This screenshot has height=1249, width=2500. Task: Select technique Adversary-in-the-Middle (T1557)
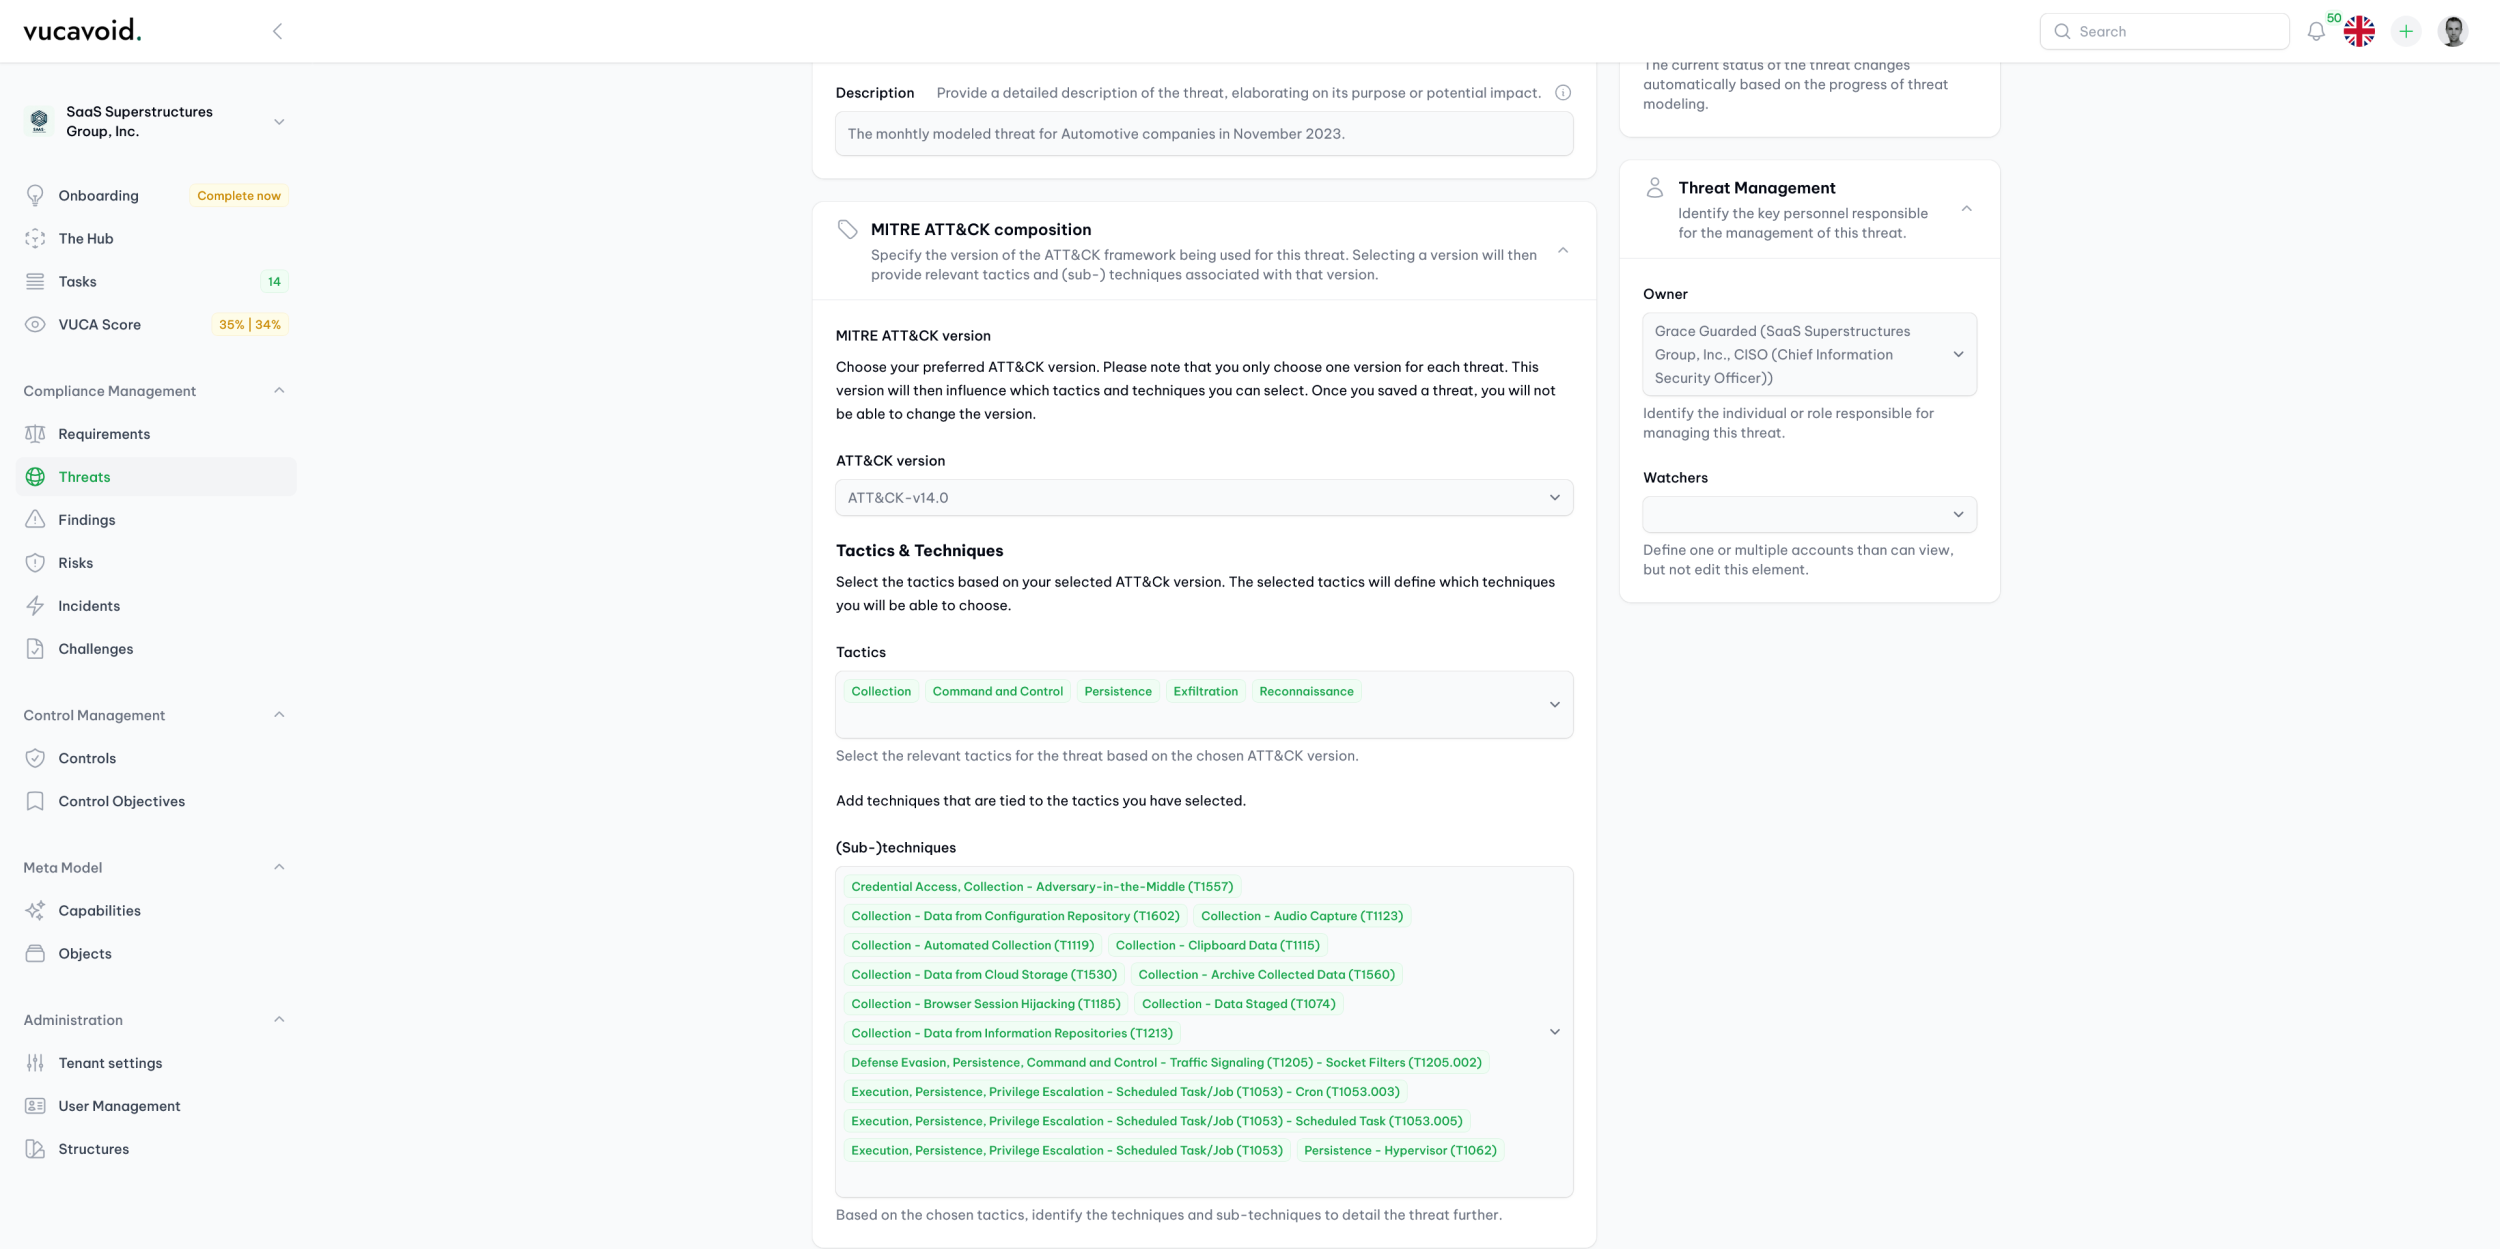(x=1041, y=886)
